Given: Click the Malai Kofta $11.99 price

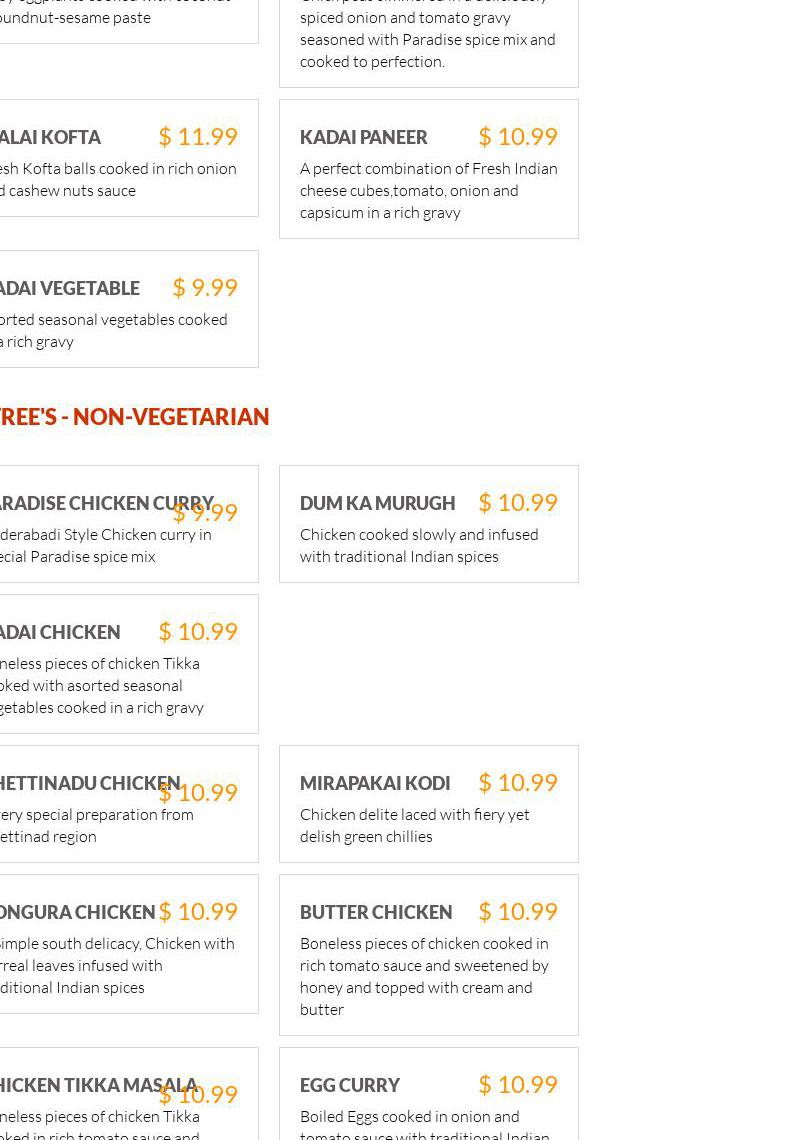Looking at the screenshot, I should coord(198,137).
